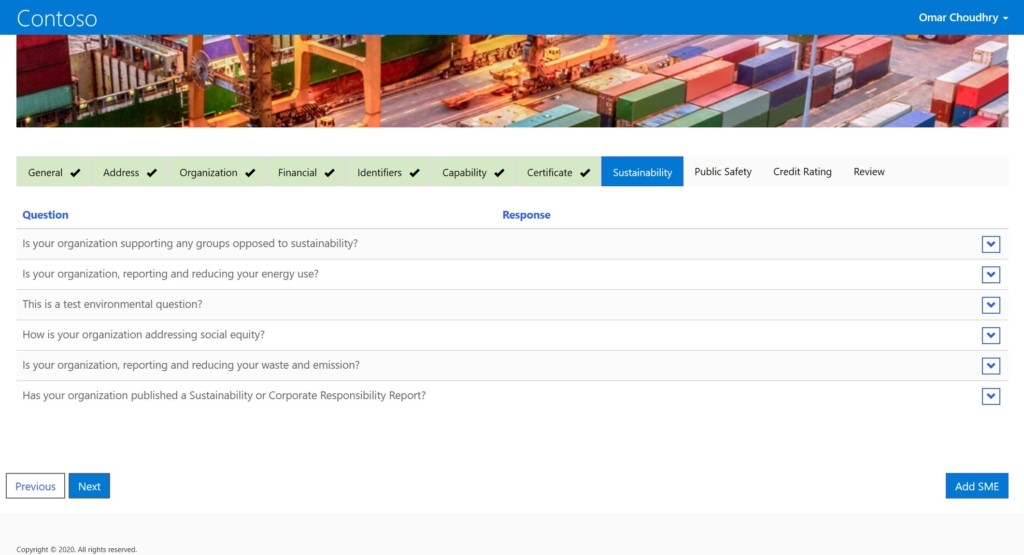Click the Contoso logo text
This screenshot has height=555, width=1024.
point(57,17)
